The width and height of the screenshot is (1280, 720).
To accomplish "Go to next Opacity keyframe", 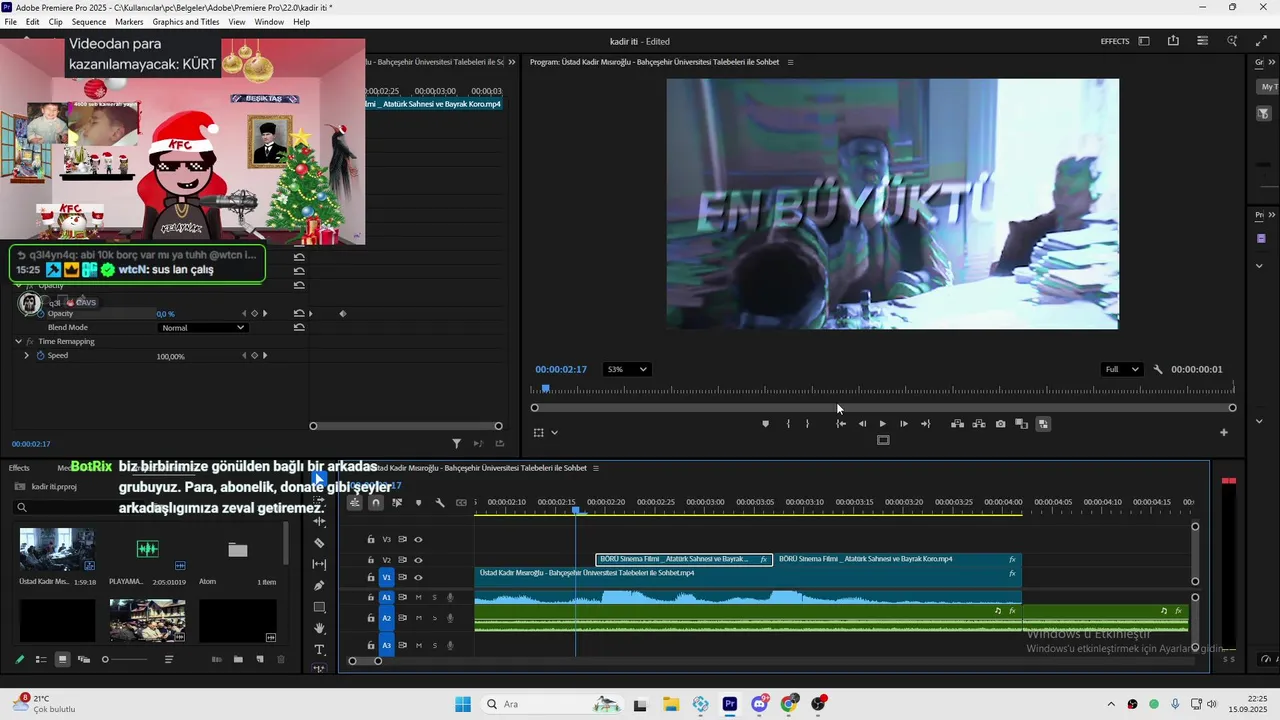I will coord(265,313).
